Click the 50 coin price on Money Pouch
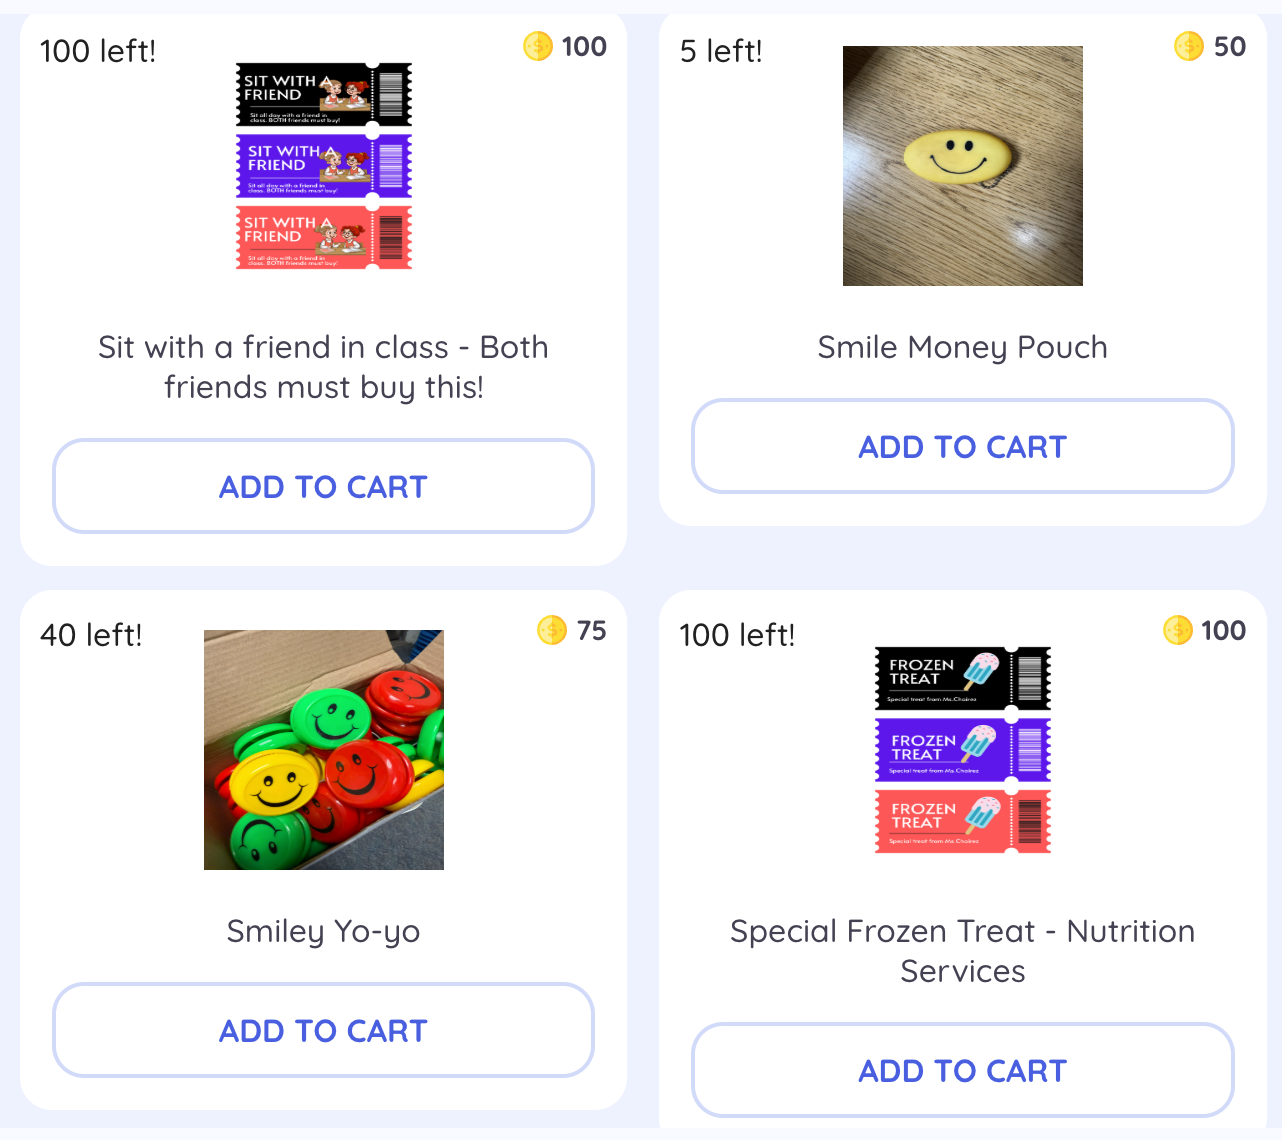This screenshot has height=1140, width=1282. (x=1229, y=46)
